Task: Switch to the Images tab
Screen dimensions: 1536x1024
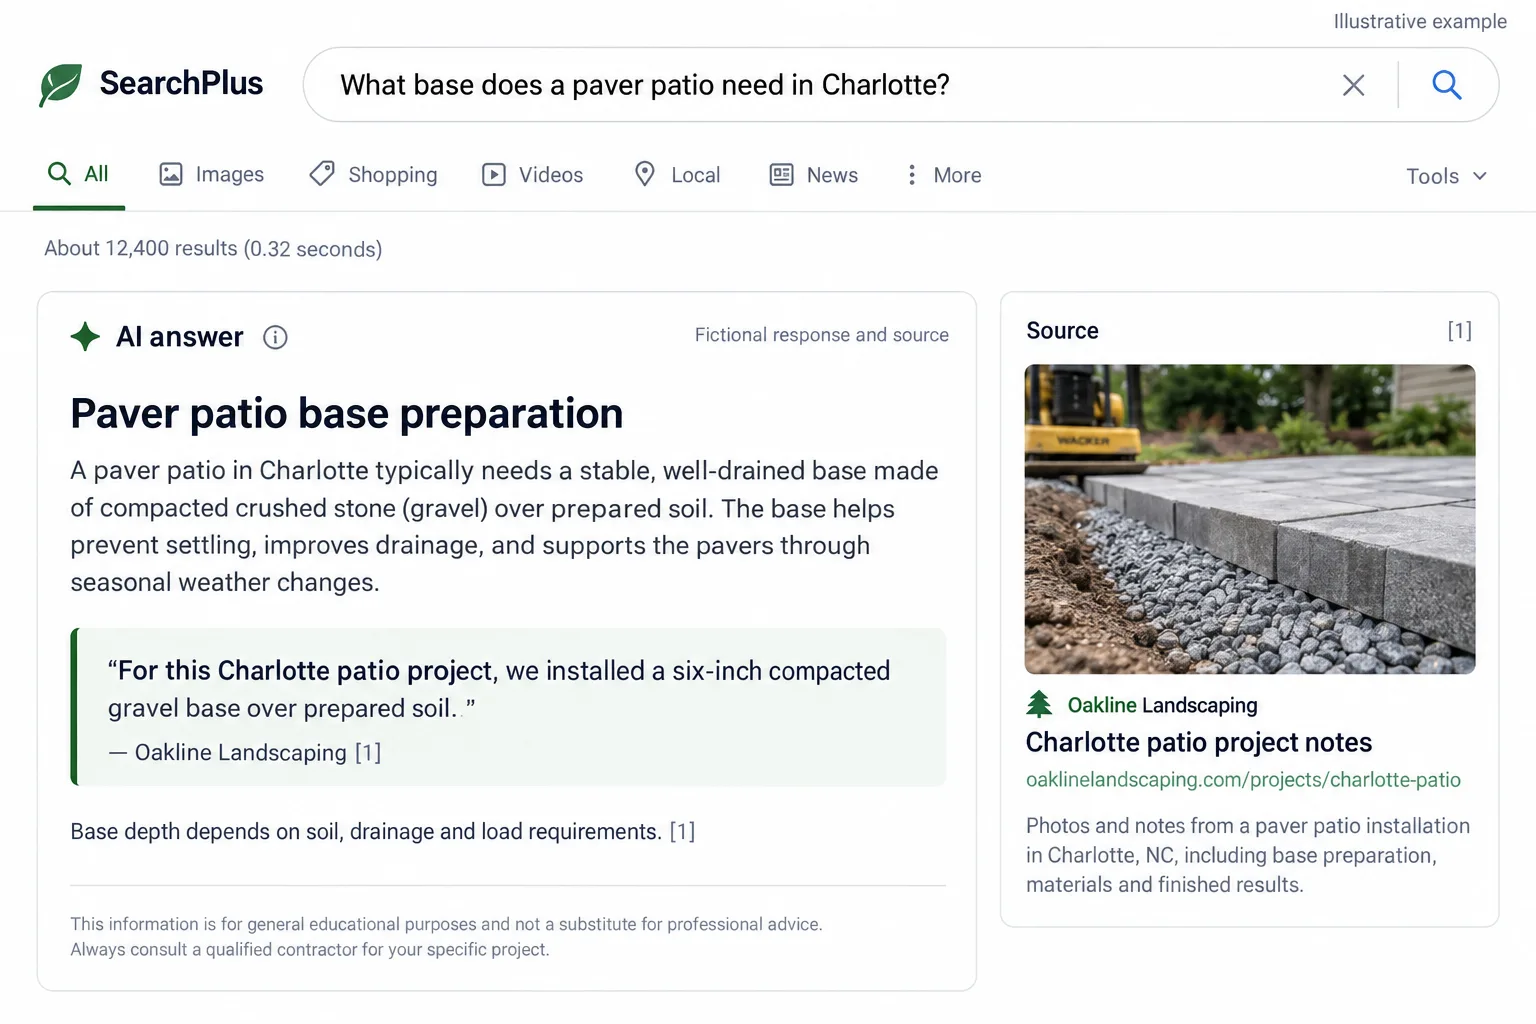Action: pyautogui.click(x=211, y=175)
